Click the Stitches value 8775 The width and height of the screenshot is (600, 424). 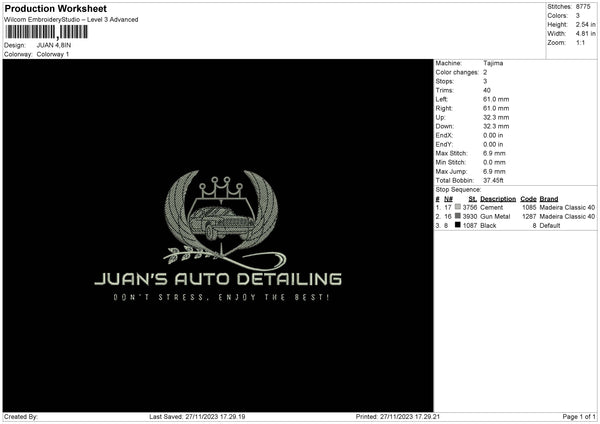tap(583, 7)
